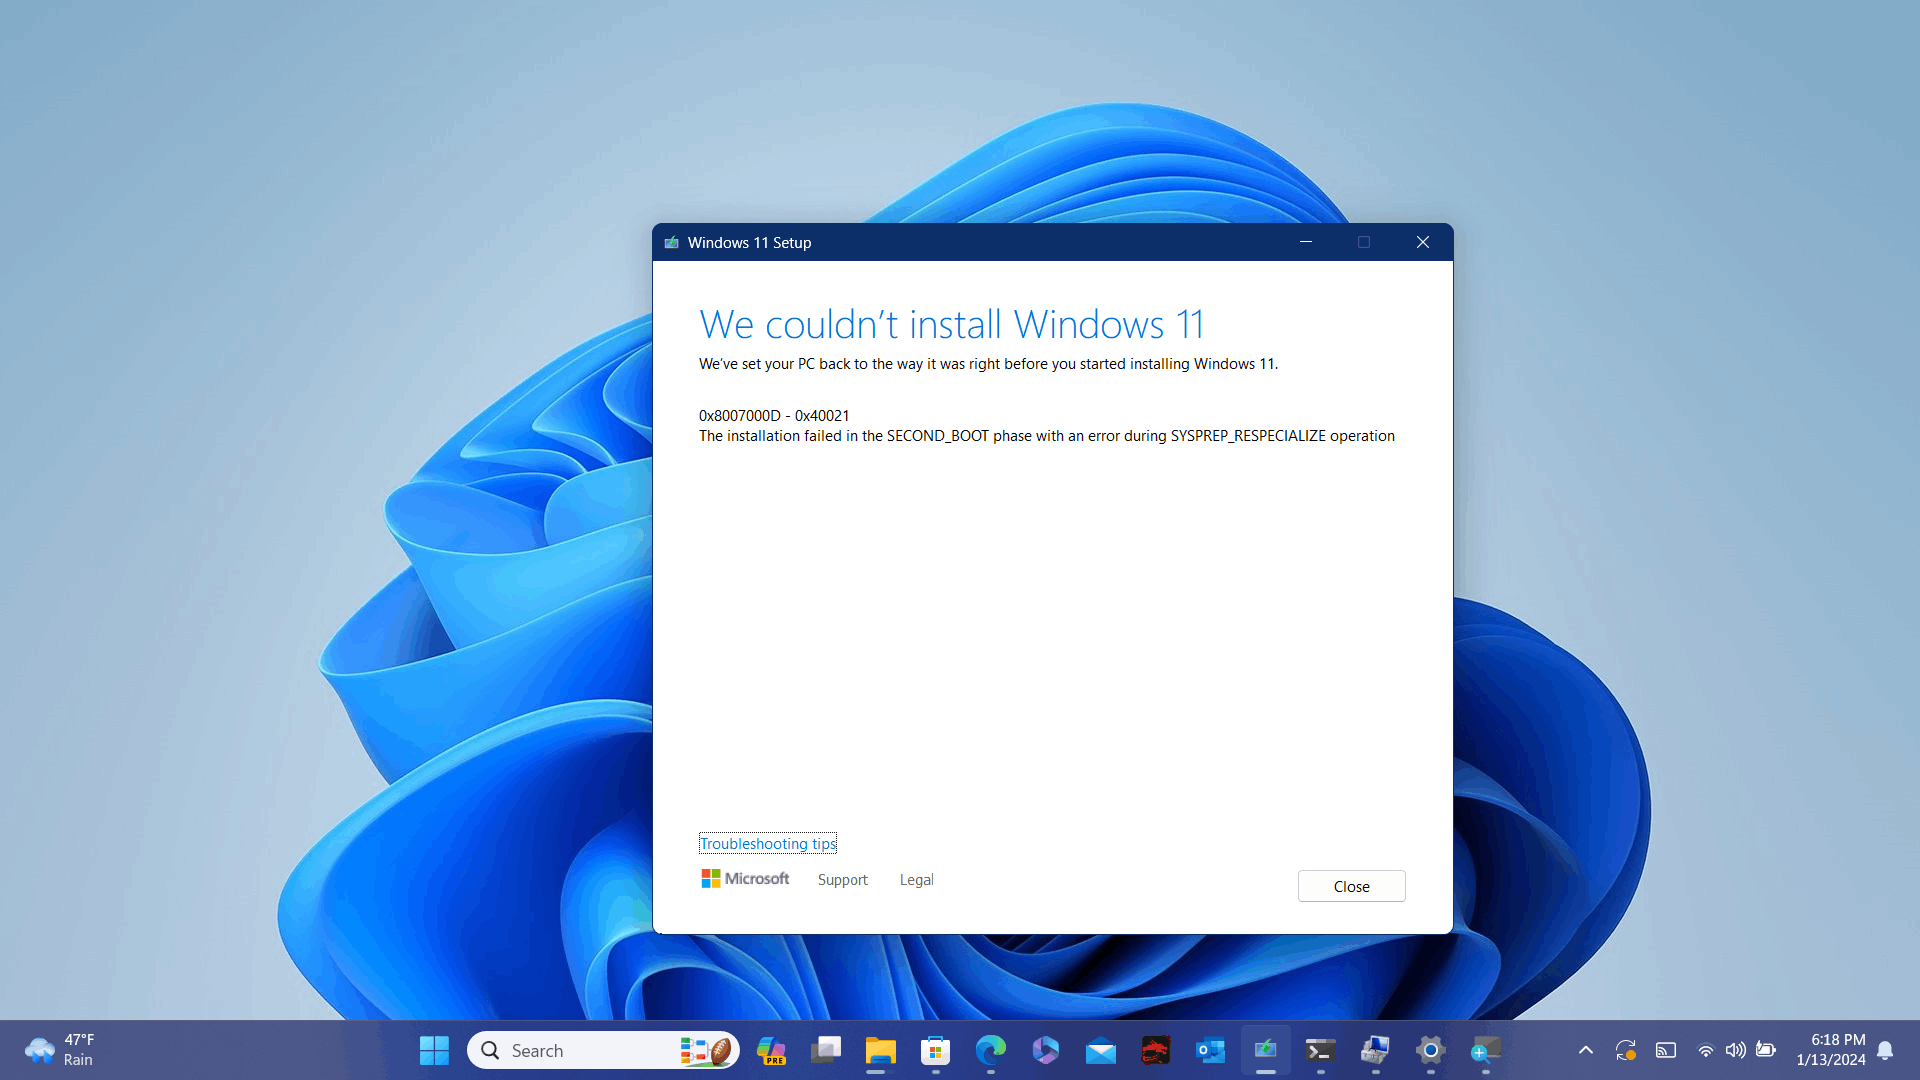
Task: Click the Close button in the dialog
Action: [1351, 886]
